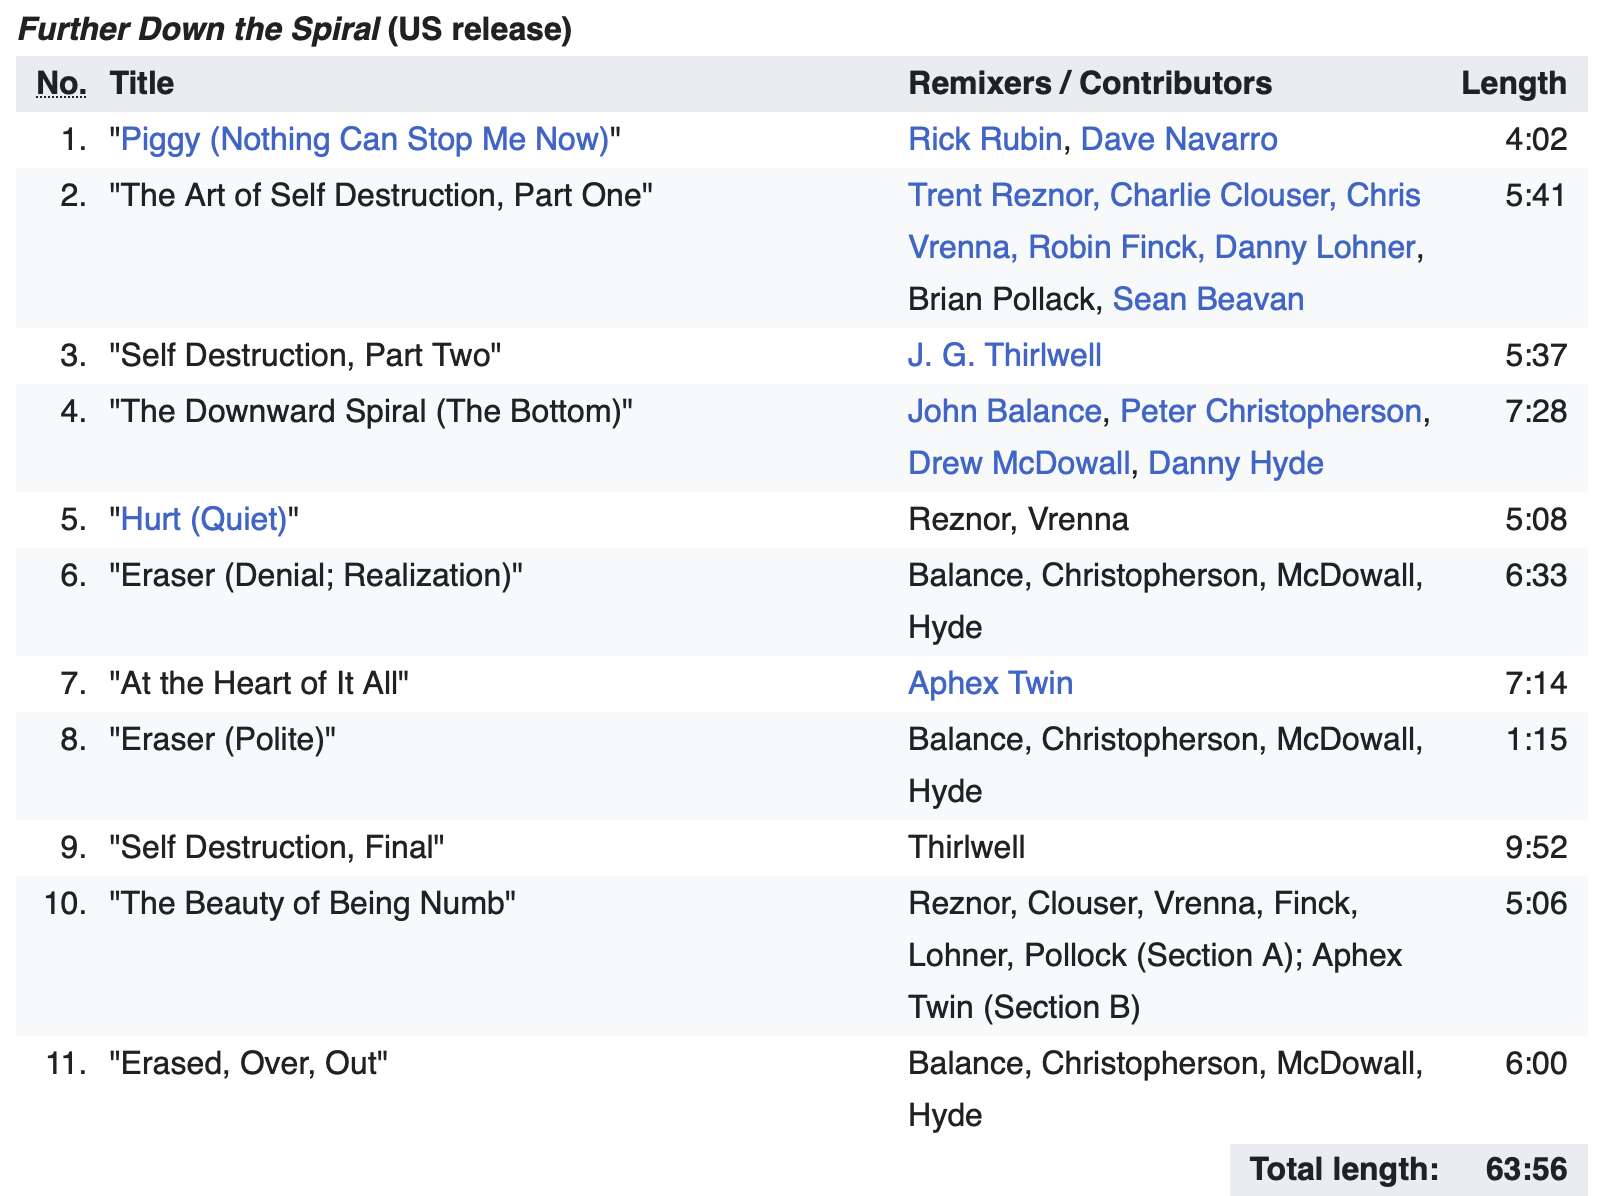1600x1196 pixels.
Task: Click the "Length" column header
Action: [1514, 83]
